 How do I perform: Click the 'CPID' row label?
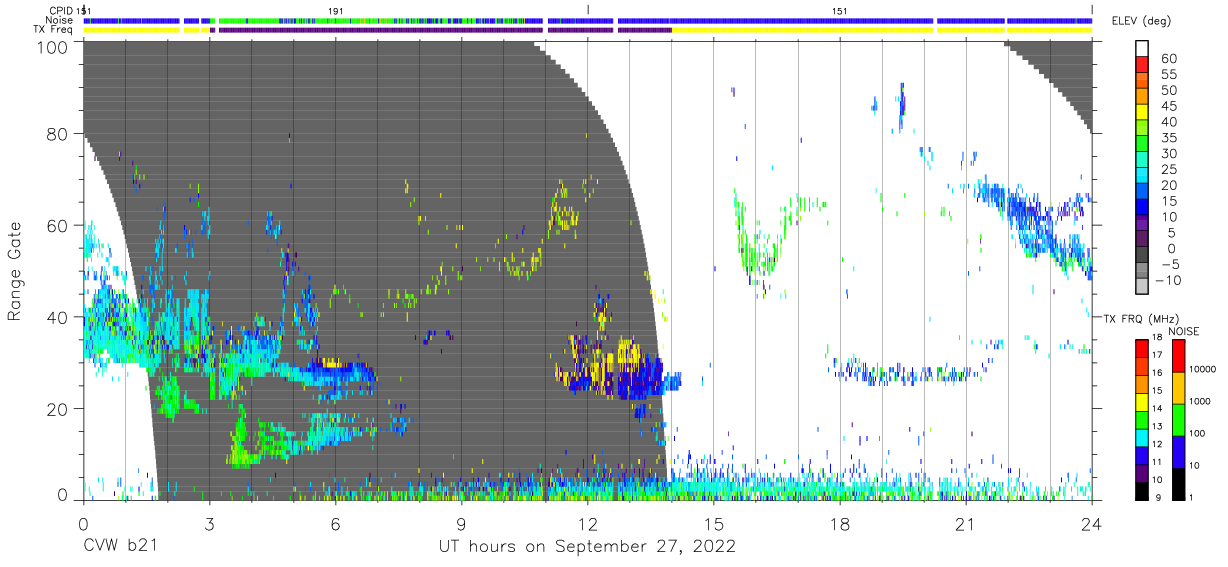coord(61,10)
